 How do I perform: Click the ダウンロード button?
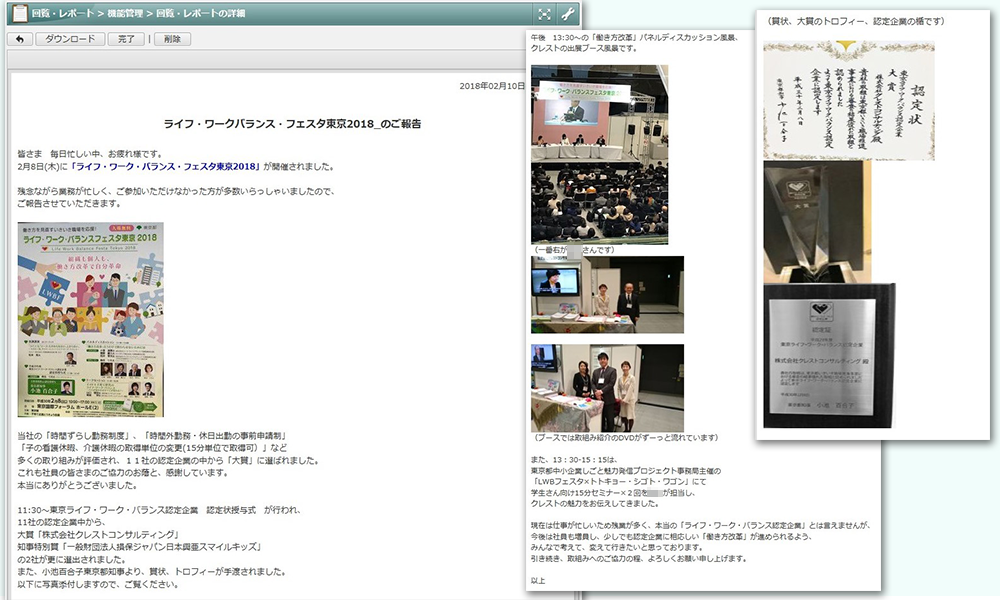pos(69,39)
